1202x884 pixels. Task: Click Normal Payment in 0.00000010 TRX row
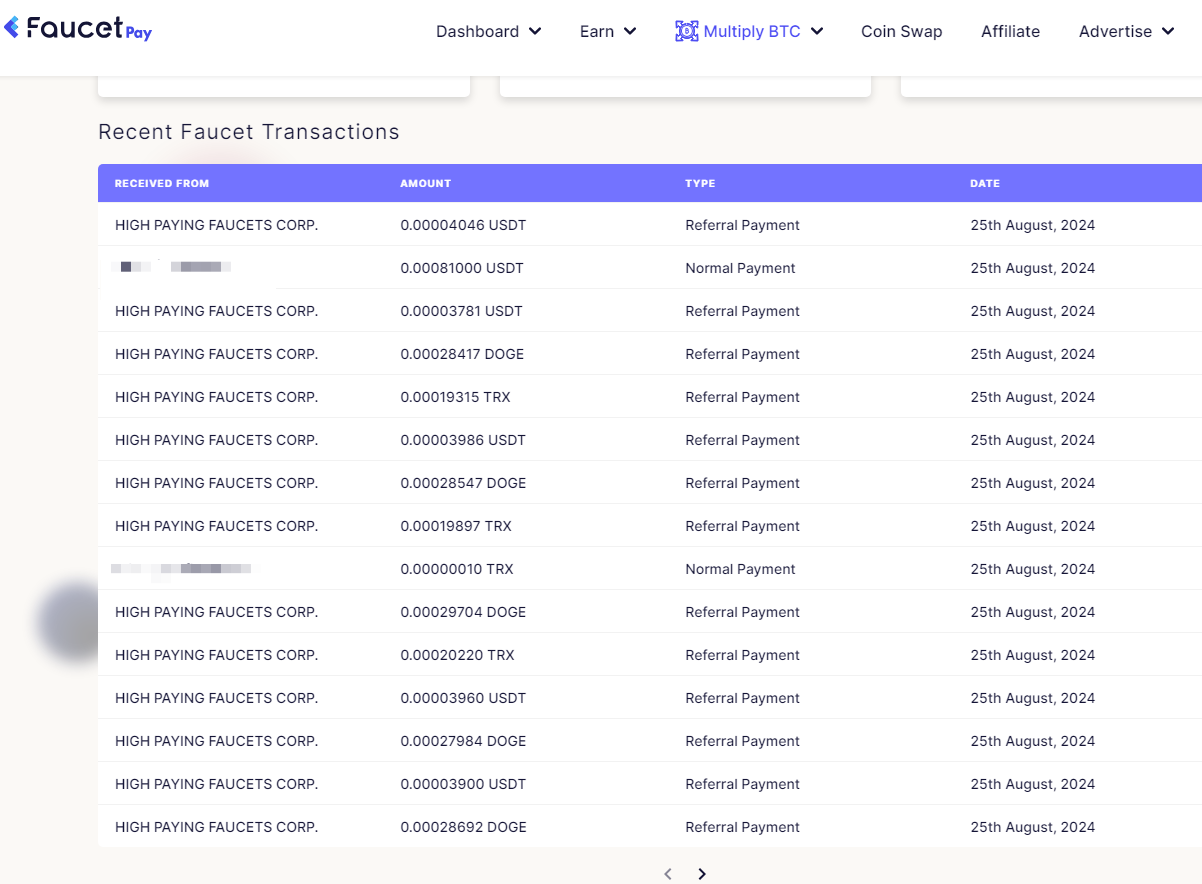point(740,569)
